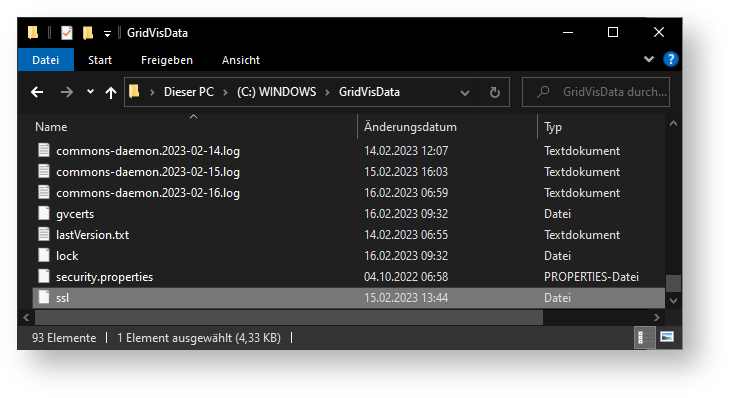Switch to large thumbnails view icon

point(667,336)
